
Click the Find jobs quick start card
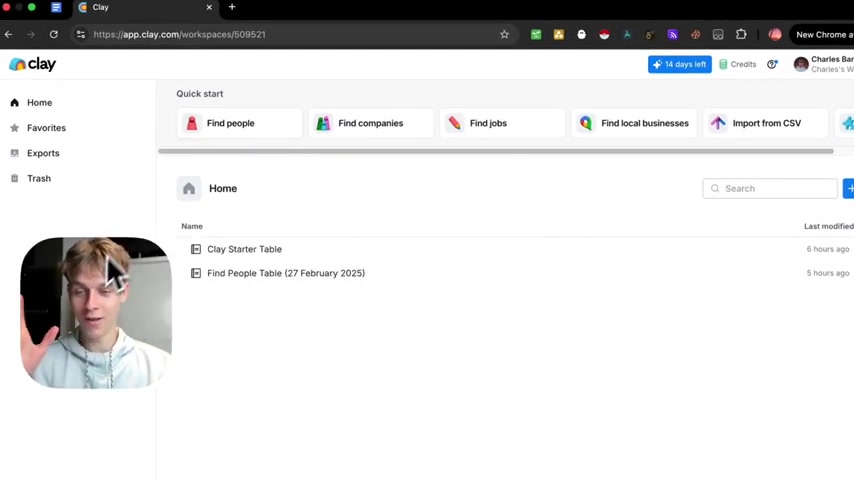502,123
